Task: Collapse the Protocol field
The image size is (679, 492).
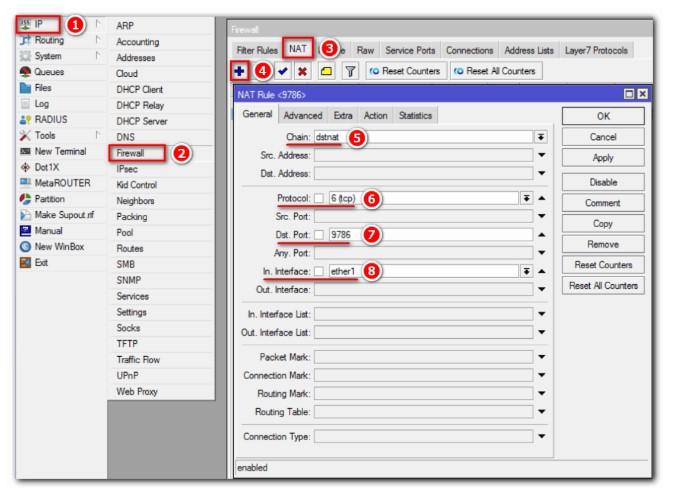Action: click(542, 198)
